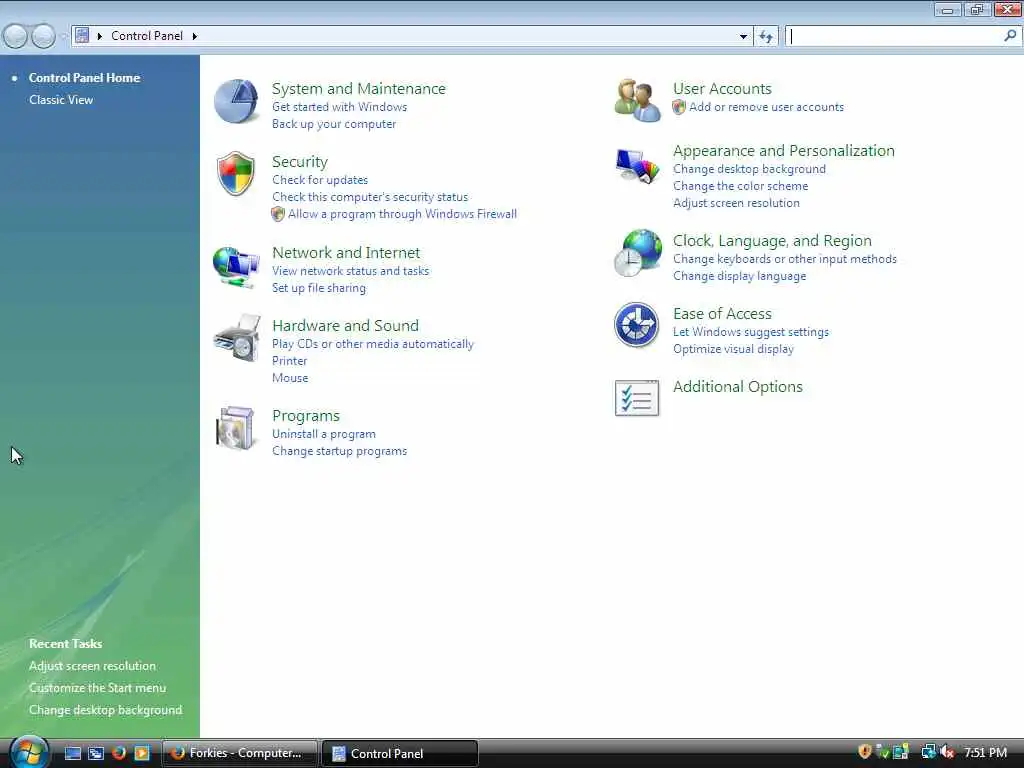Click Change display language
Image resolution: width=1024 pixels, height=768 pixels.
[739, 276]
